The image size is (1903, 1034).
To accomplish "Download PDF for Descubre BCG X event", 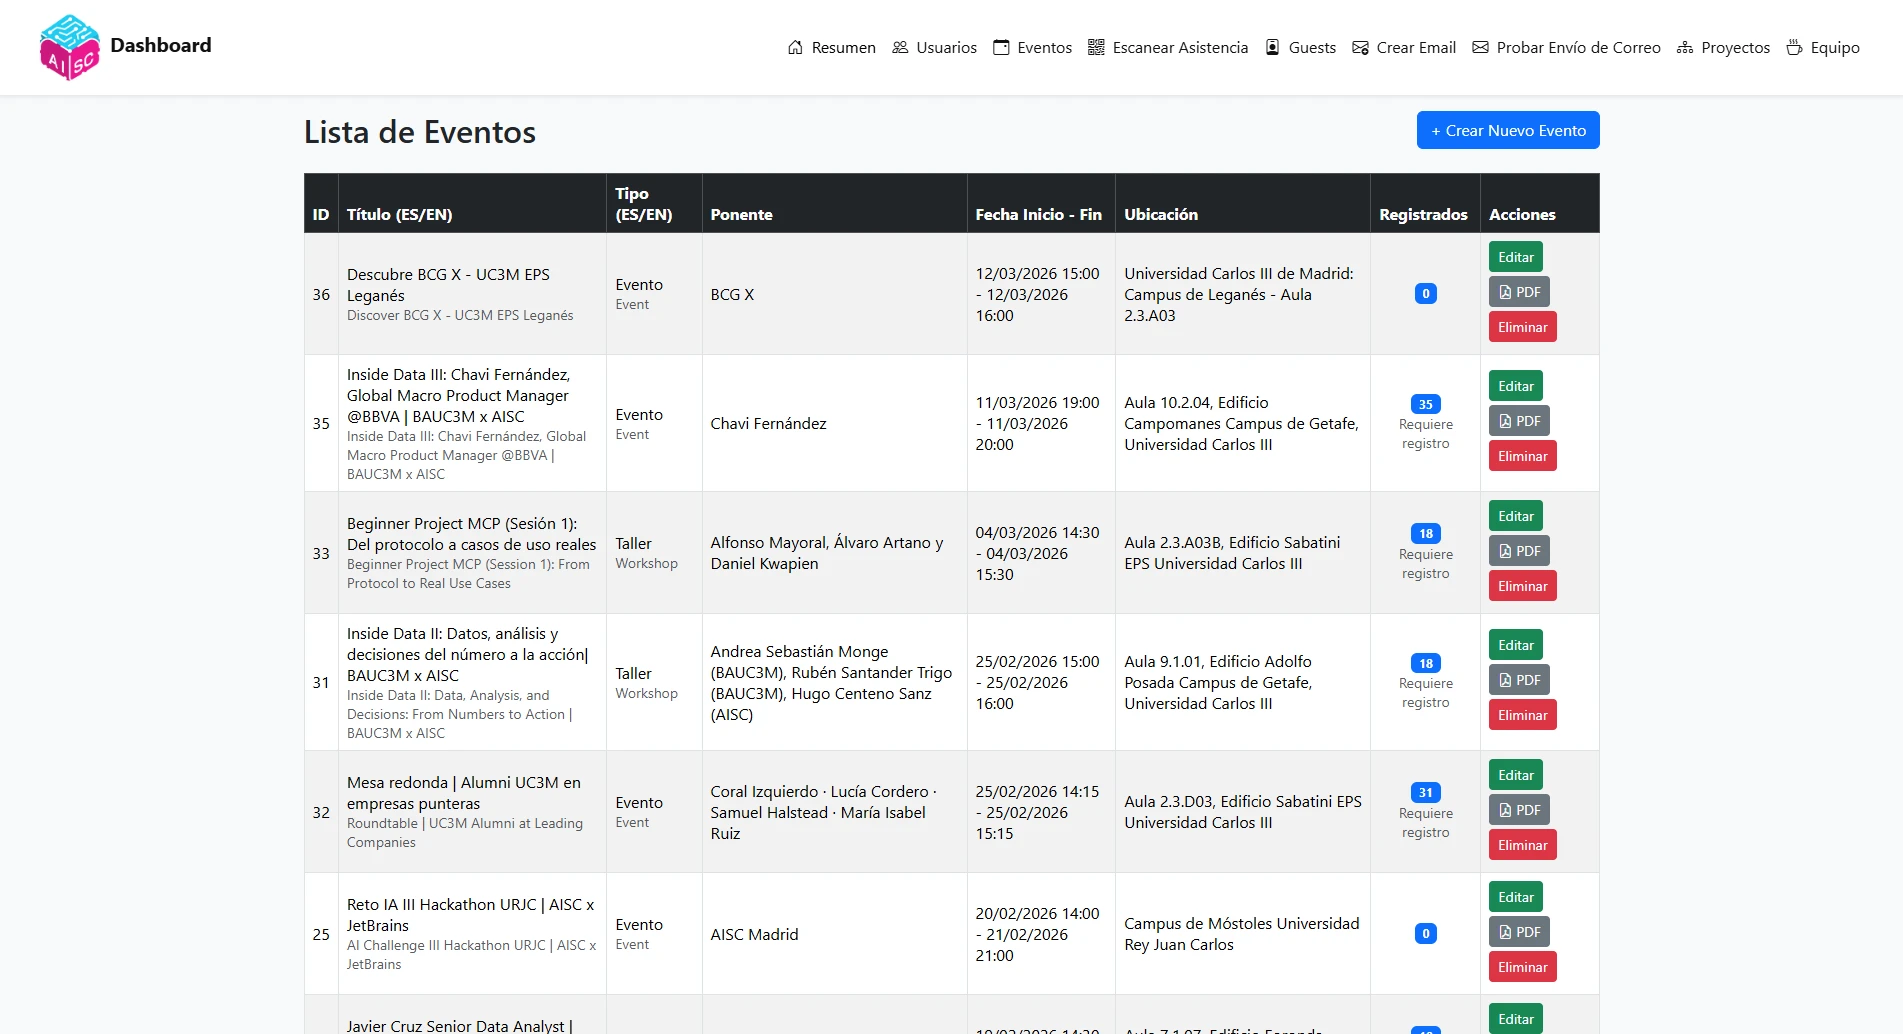I will coord(1519,292).
